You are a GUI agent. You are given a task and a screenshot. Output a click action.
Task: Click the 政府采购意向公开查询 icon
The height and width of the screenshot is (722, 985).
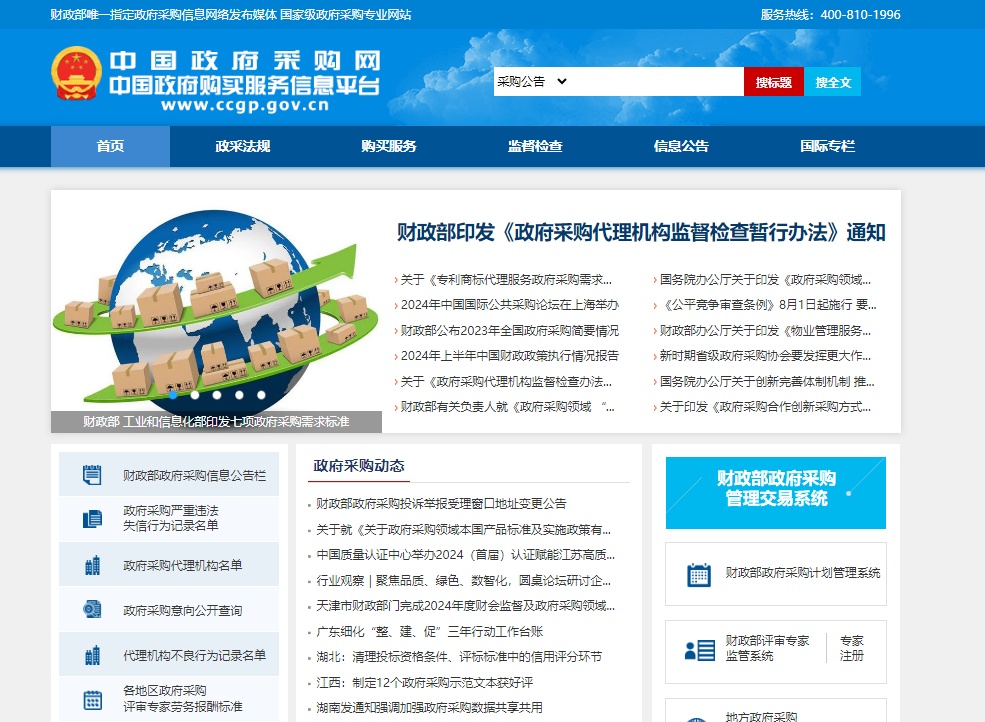[92, 609]
